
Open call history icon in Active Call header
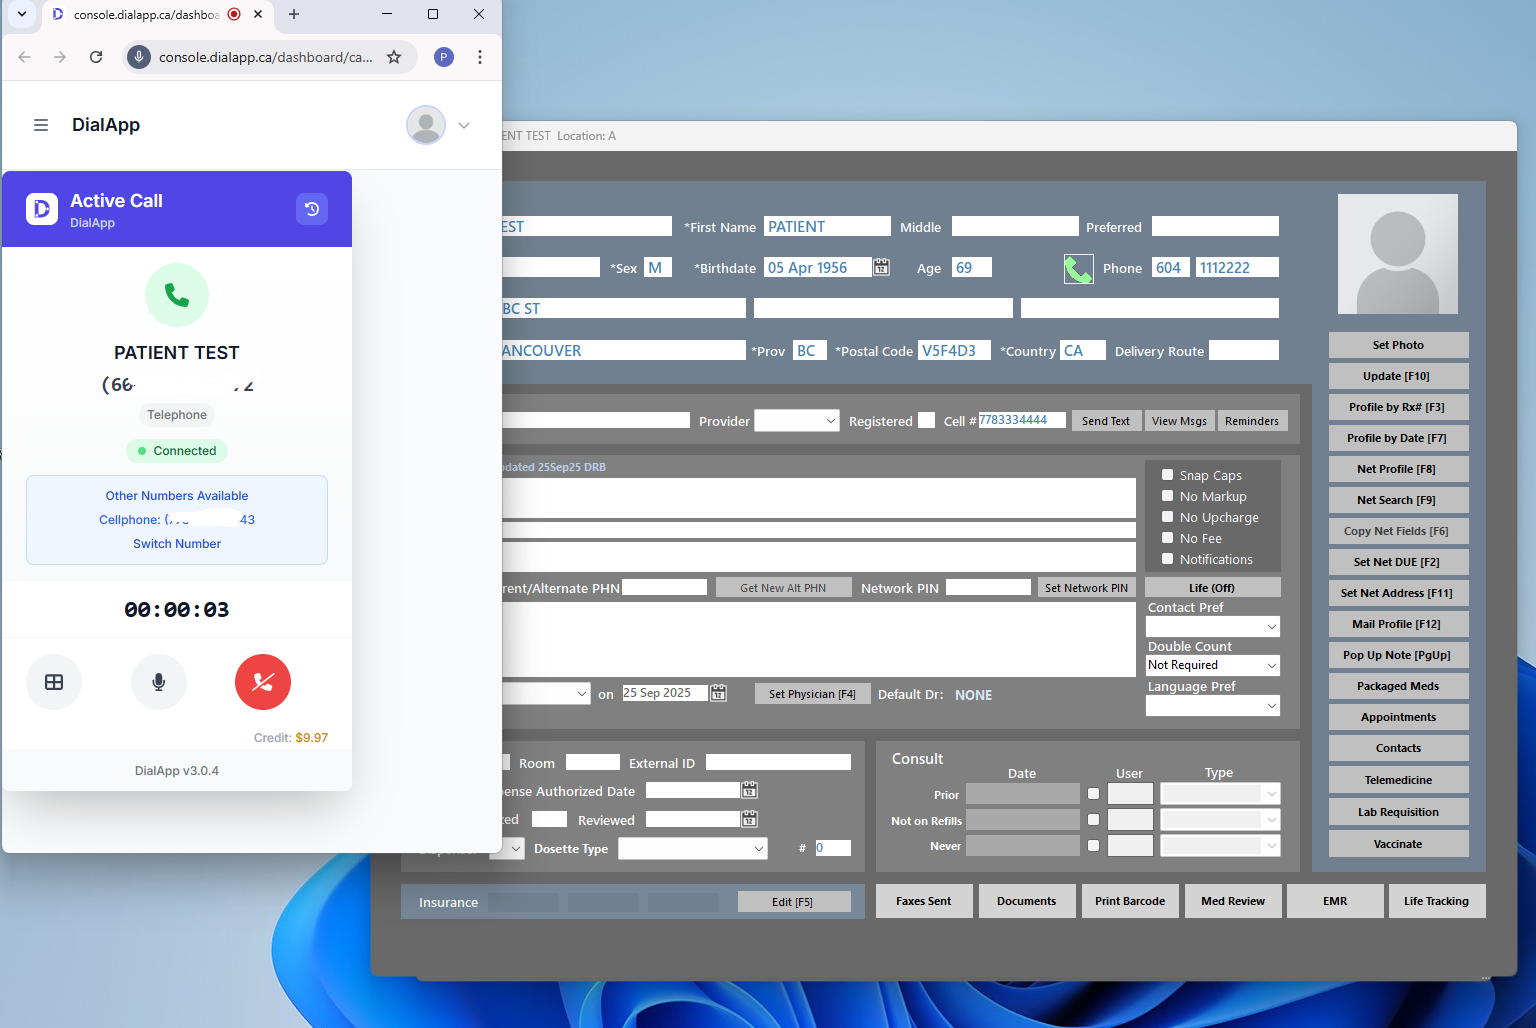click(x=312, y=209)
